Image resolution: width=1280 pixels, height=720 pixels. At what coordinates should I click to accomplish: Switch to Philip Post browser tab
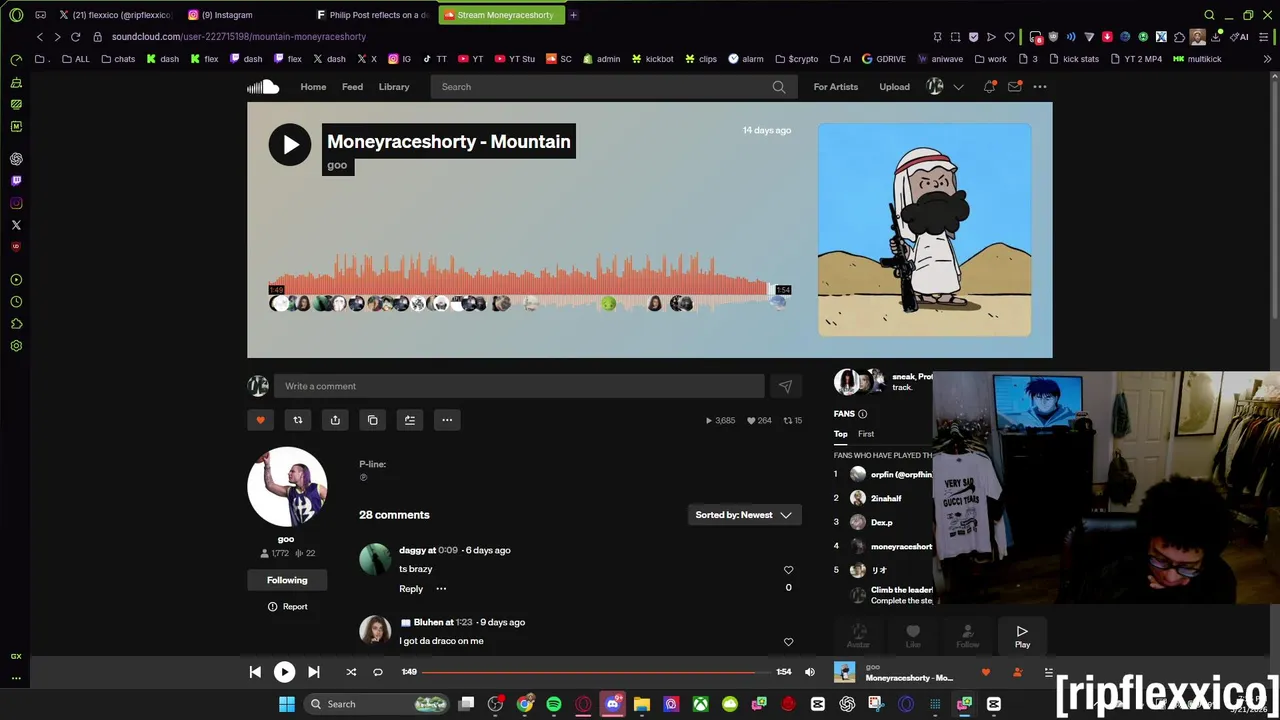[372, 15]
